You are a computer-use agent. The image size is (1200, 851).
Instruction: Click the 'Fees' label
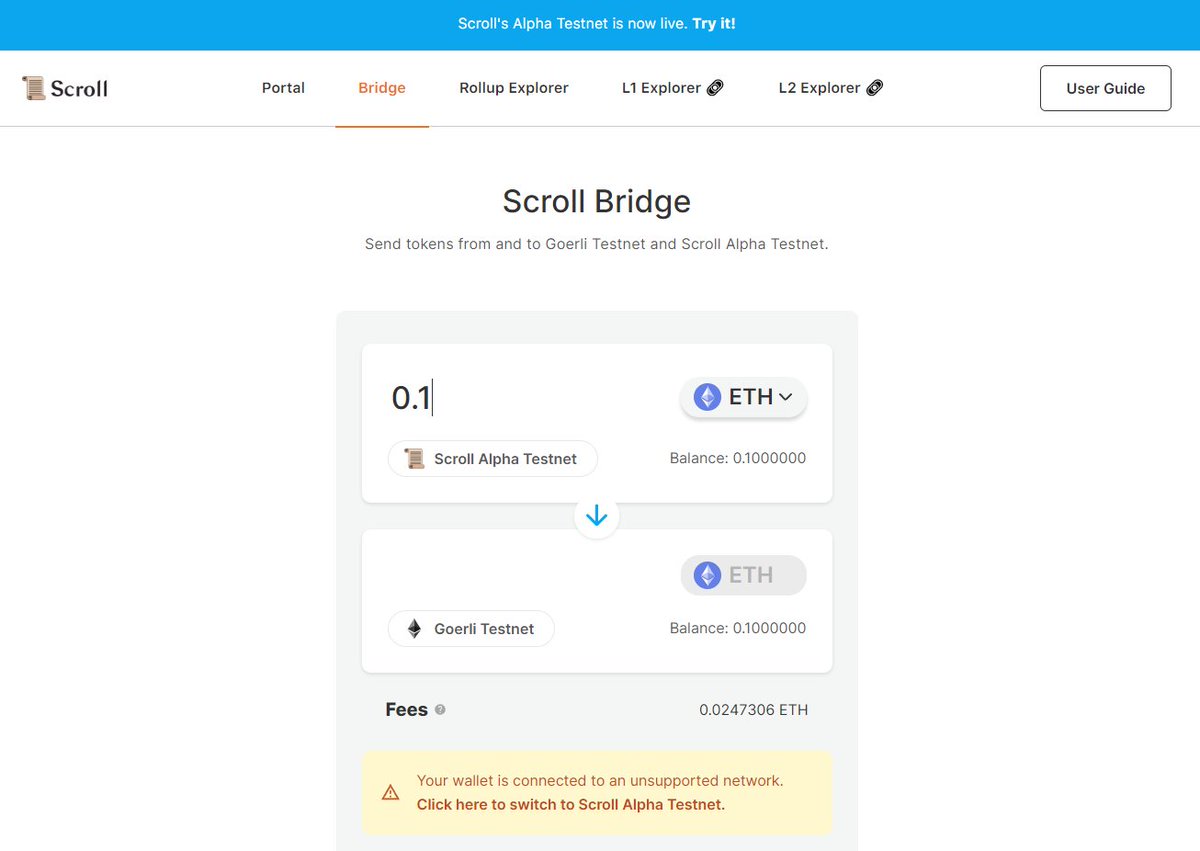pos(407,709)
